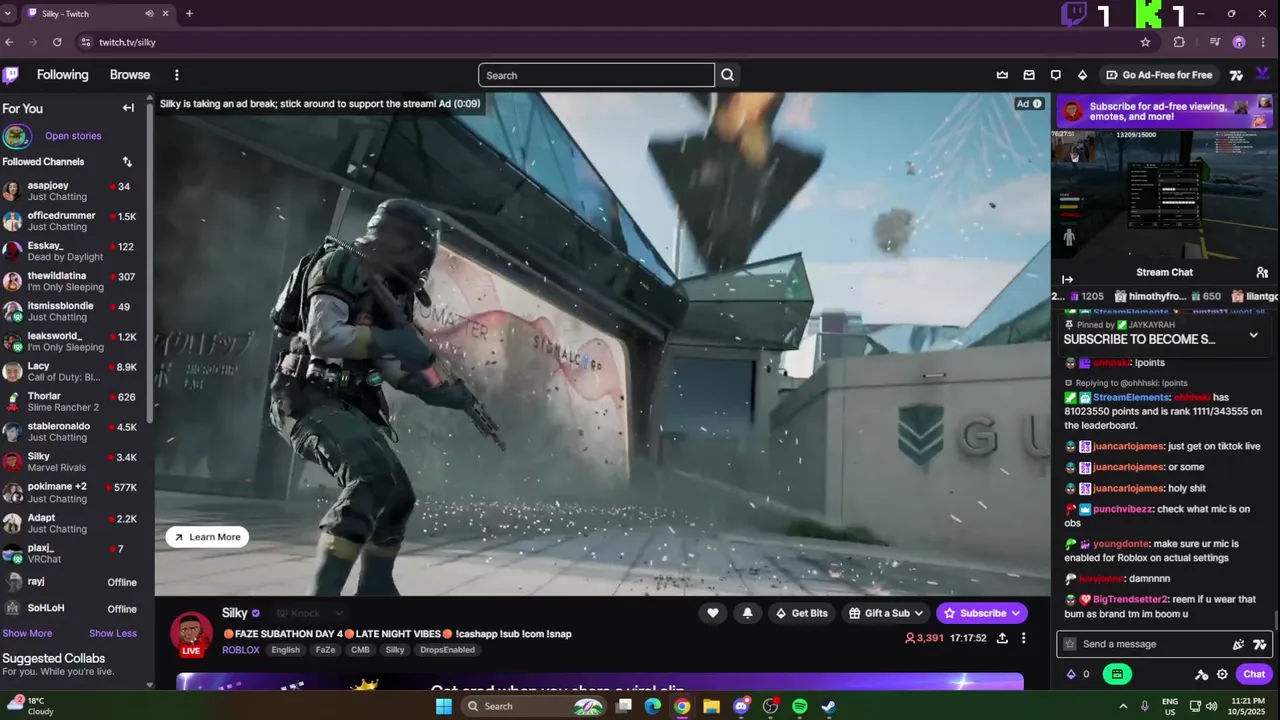
Task: Click the bits diamond icon in the top bar
Action: pyautogui.click(x=1082, y=75)
